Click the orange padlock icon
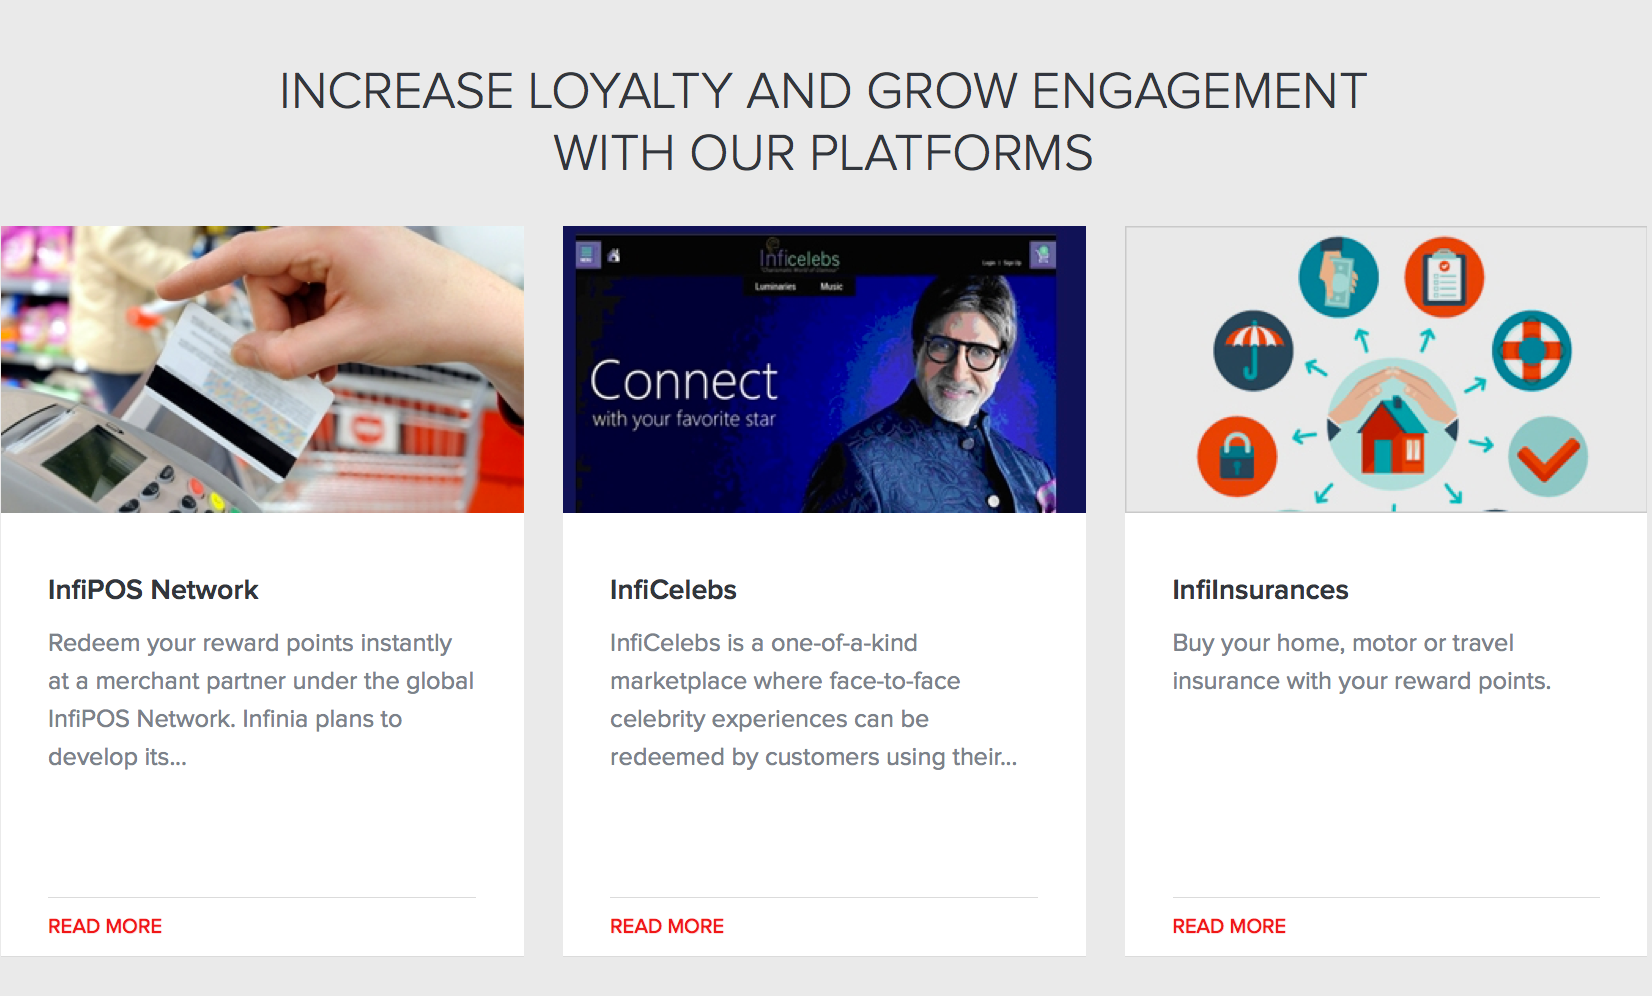Image resolution: width=1652 pixels, height=996 pixels. (1237, 456)
